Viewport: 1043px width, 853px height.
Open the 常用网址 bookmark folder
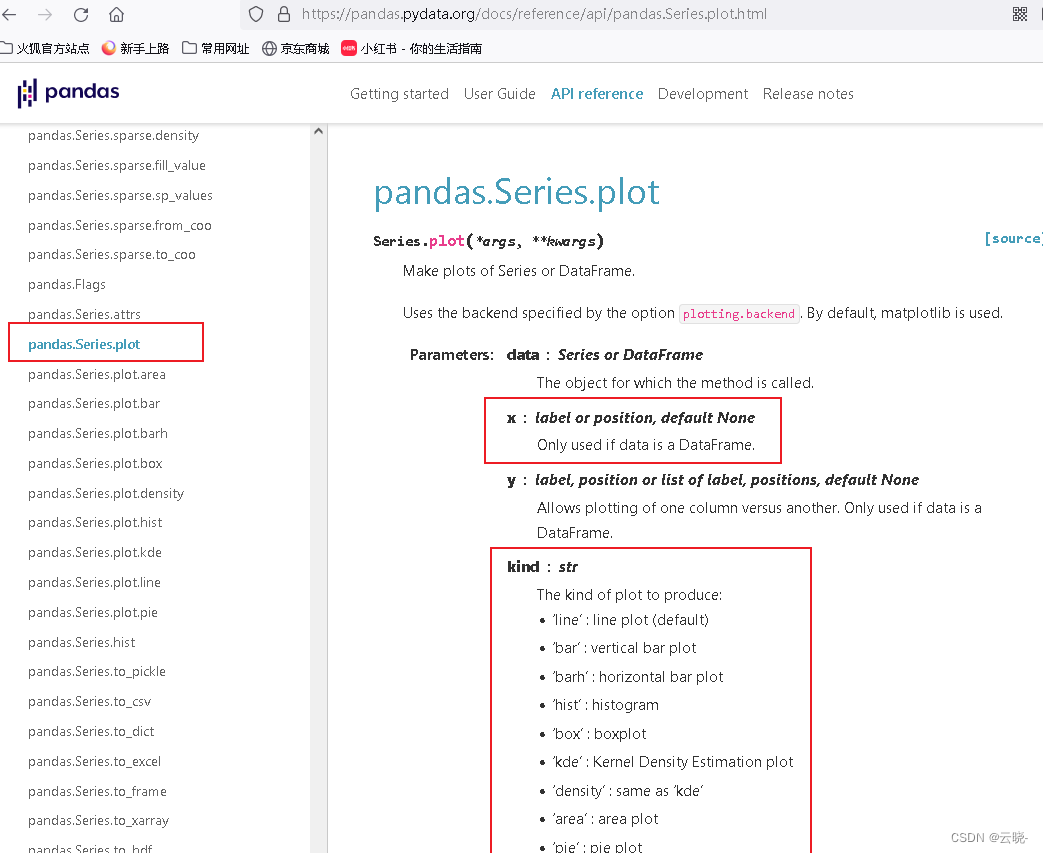click(x=216, y=48)
